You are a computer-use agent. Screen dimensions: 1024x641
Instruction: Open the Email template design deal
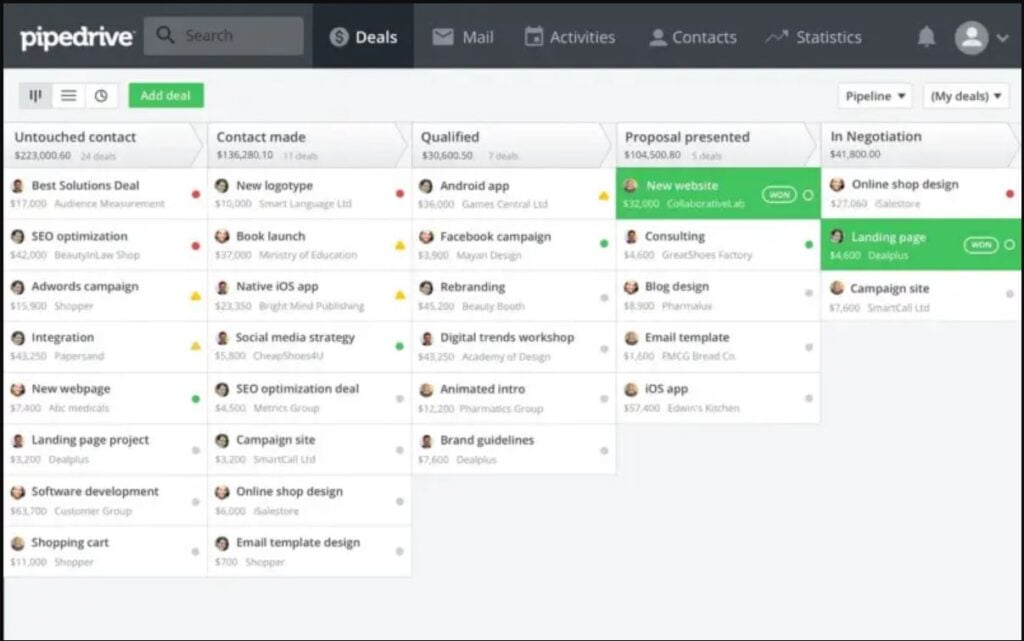point(309,552)
